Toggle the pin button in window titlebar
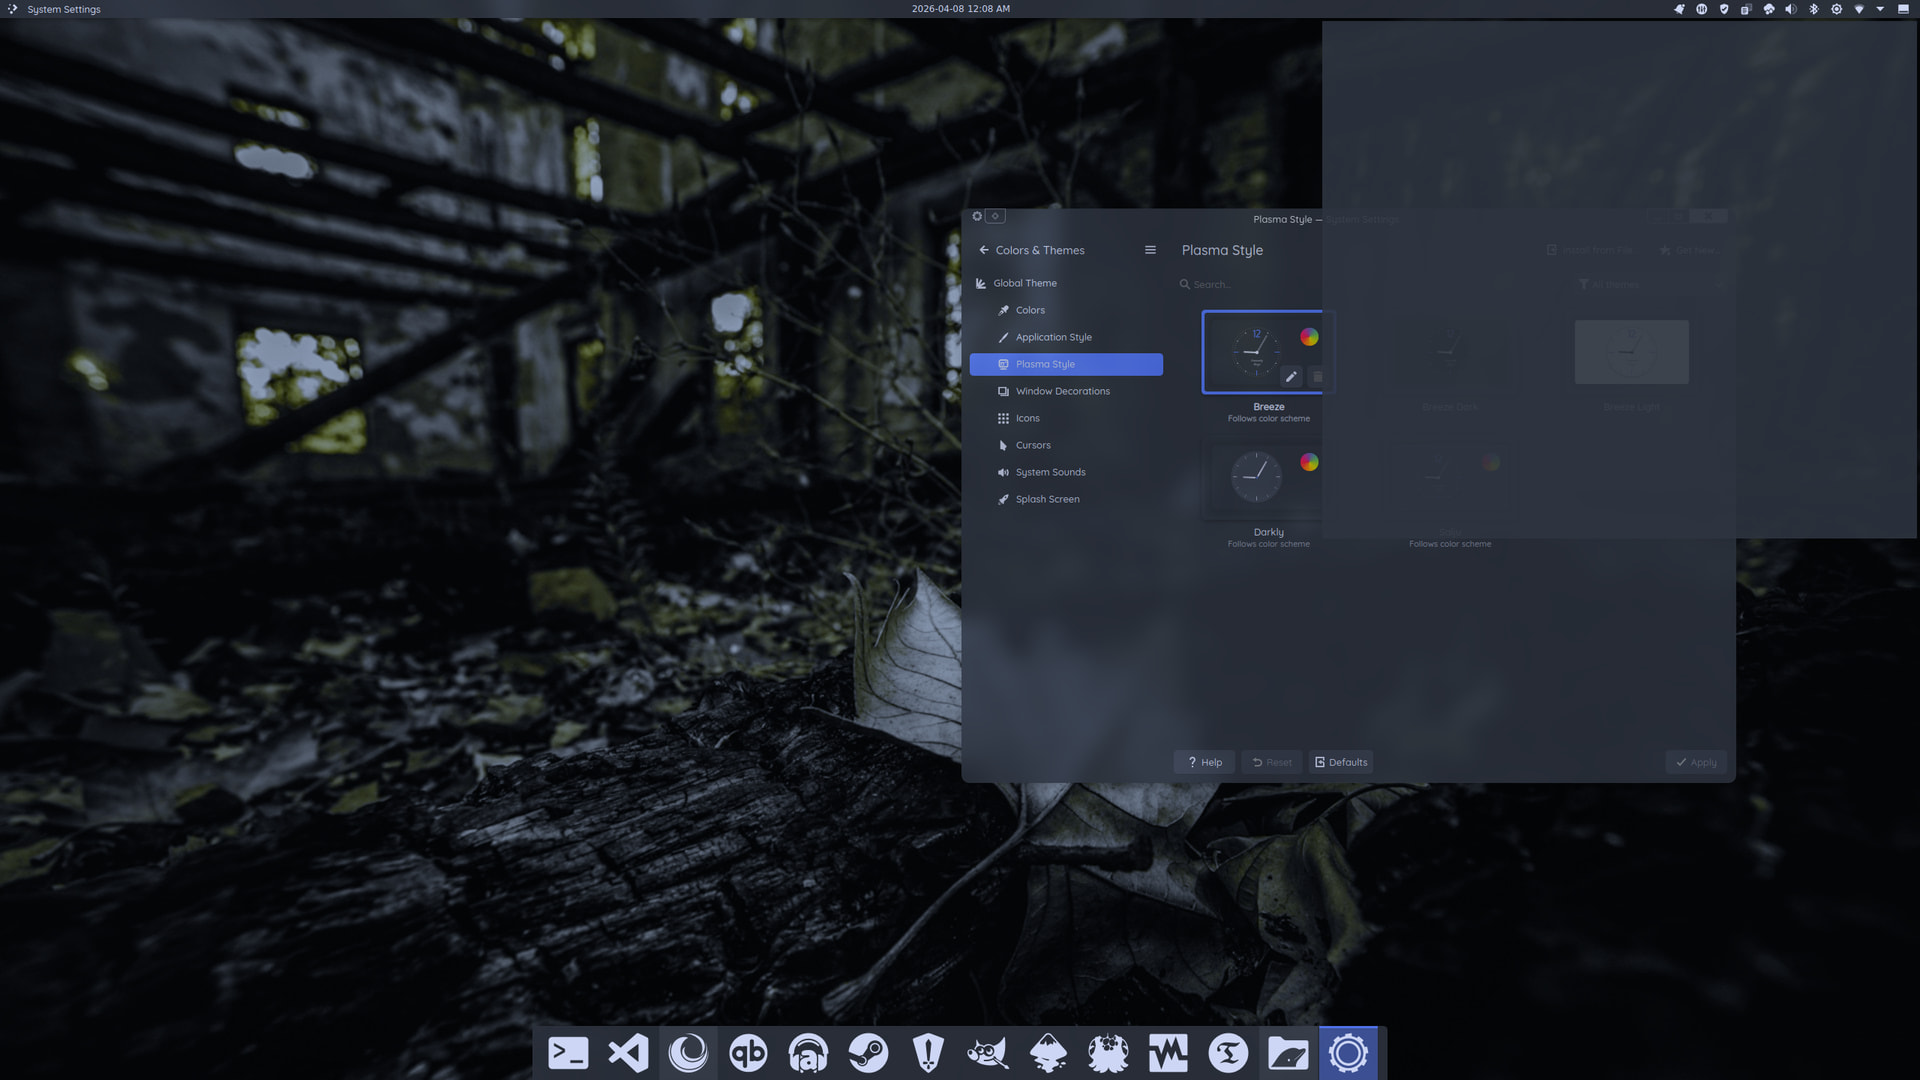Image resolution: width=1920 pixels, height=1080 pixels. [995, 216]
